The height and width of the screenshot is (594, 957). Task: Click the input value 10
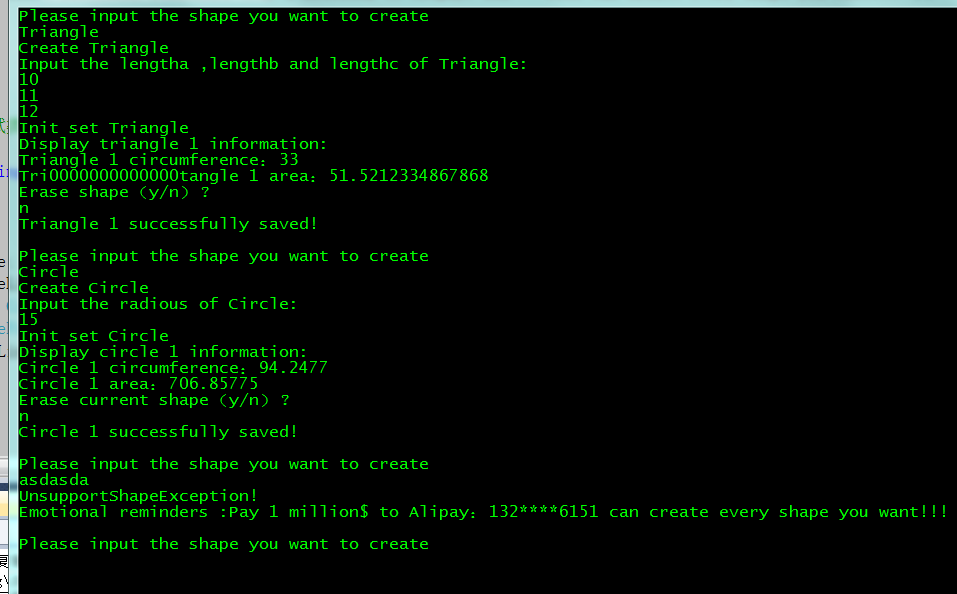point(29,80)
